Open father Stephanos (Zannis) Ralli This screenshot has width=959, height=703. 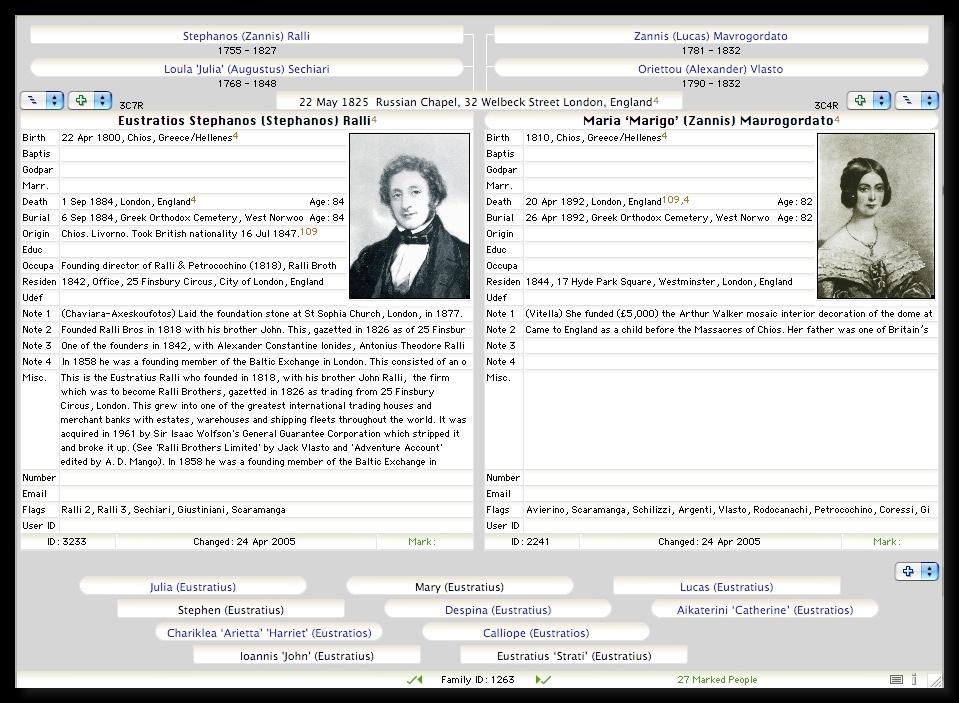click(246, 36)
